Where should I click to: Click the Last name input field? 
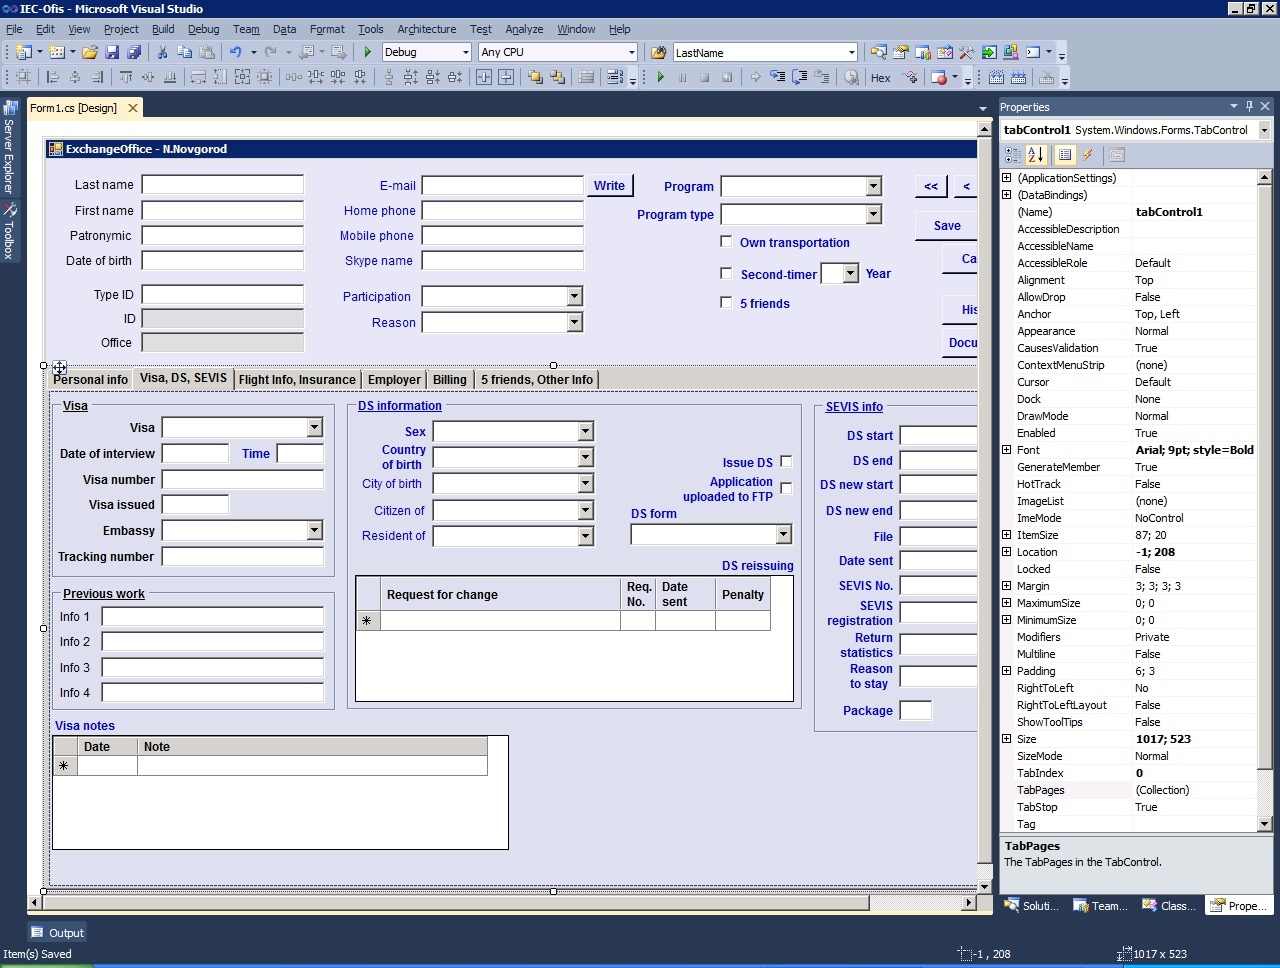(x=223, y=184)
